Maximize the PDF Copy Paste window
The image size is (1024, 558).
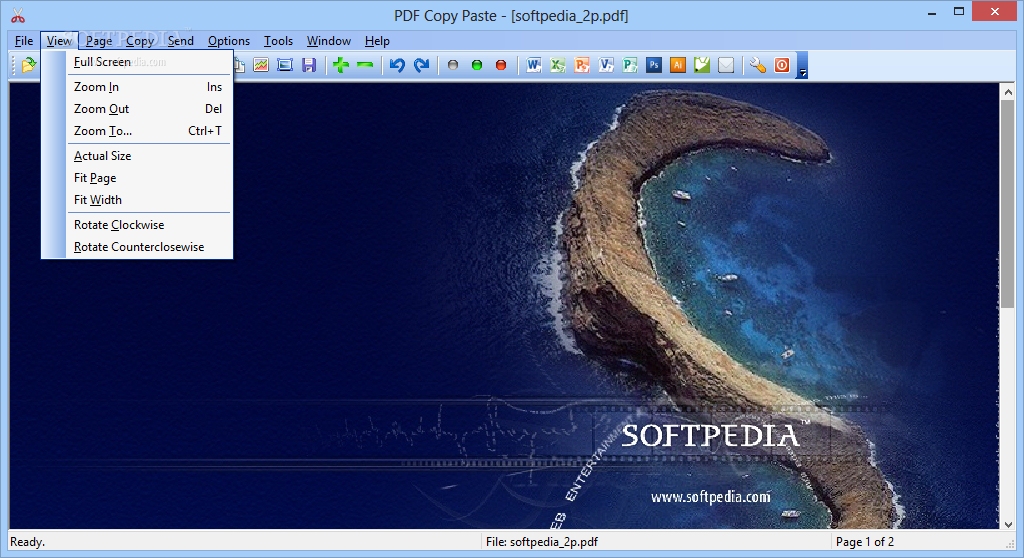959,12
